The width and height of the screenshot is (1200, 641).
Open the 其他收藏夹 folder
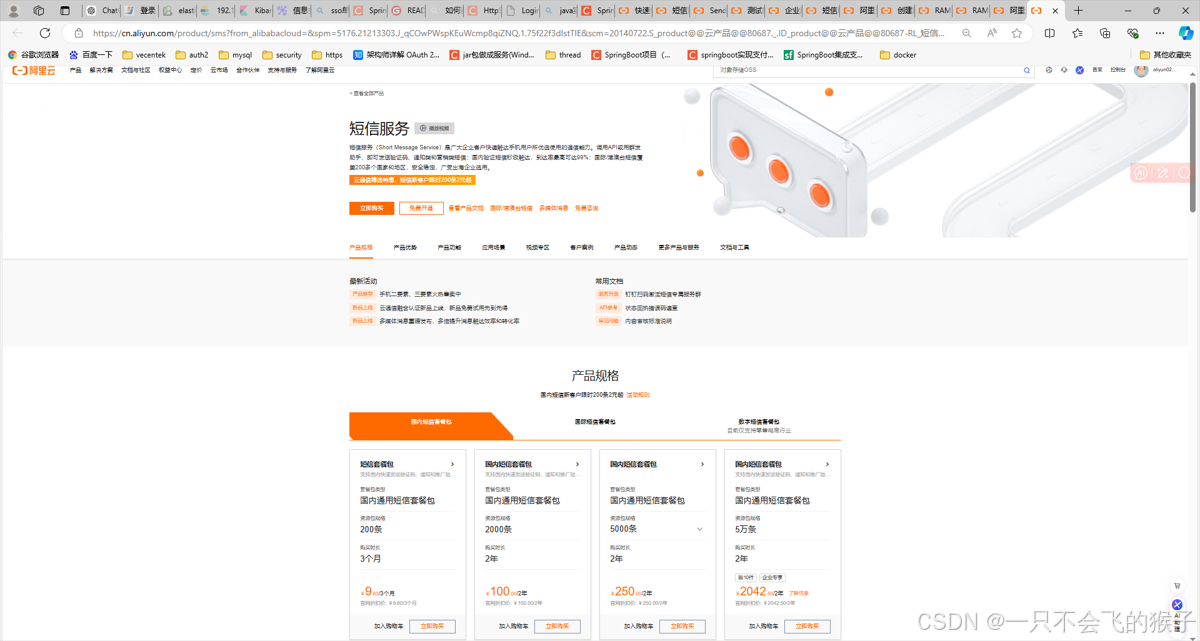pos(1165,55)
